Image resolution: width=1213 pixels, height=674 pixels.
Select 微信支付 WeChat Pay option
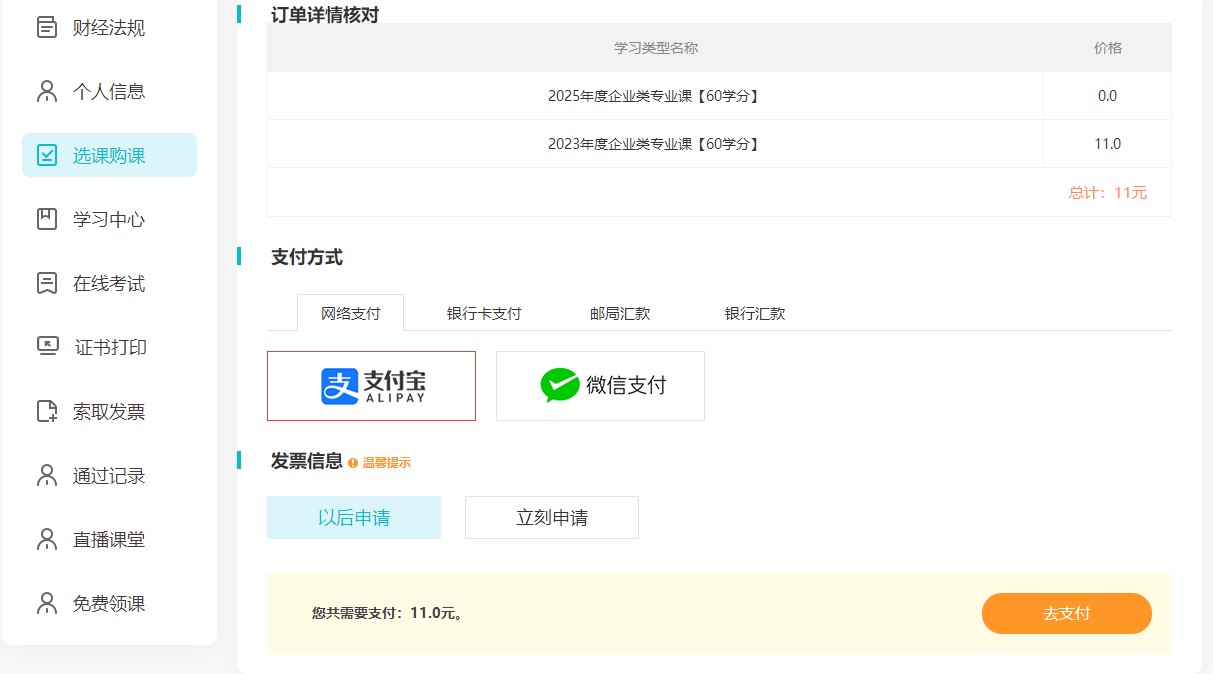pyautogui.click(x=600, y=386)
